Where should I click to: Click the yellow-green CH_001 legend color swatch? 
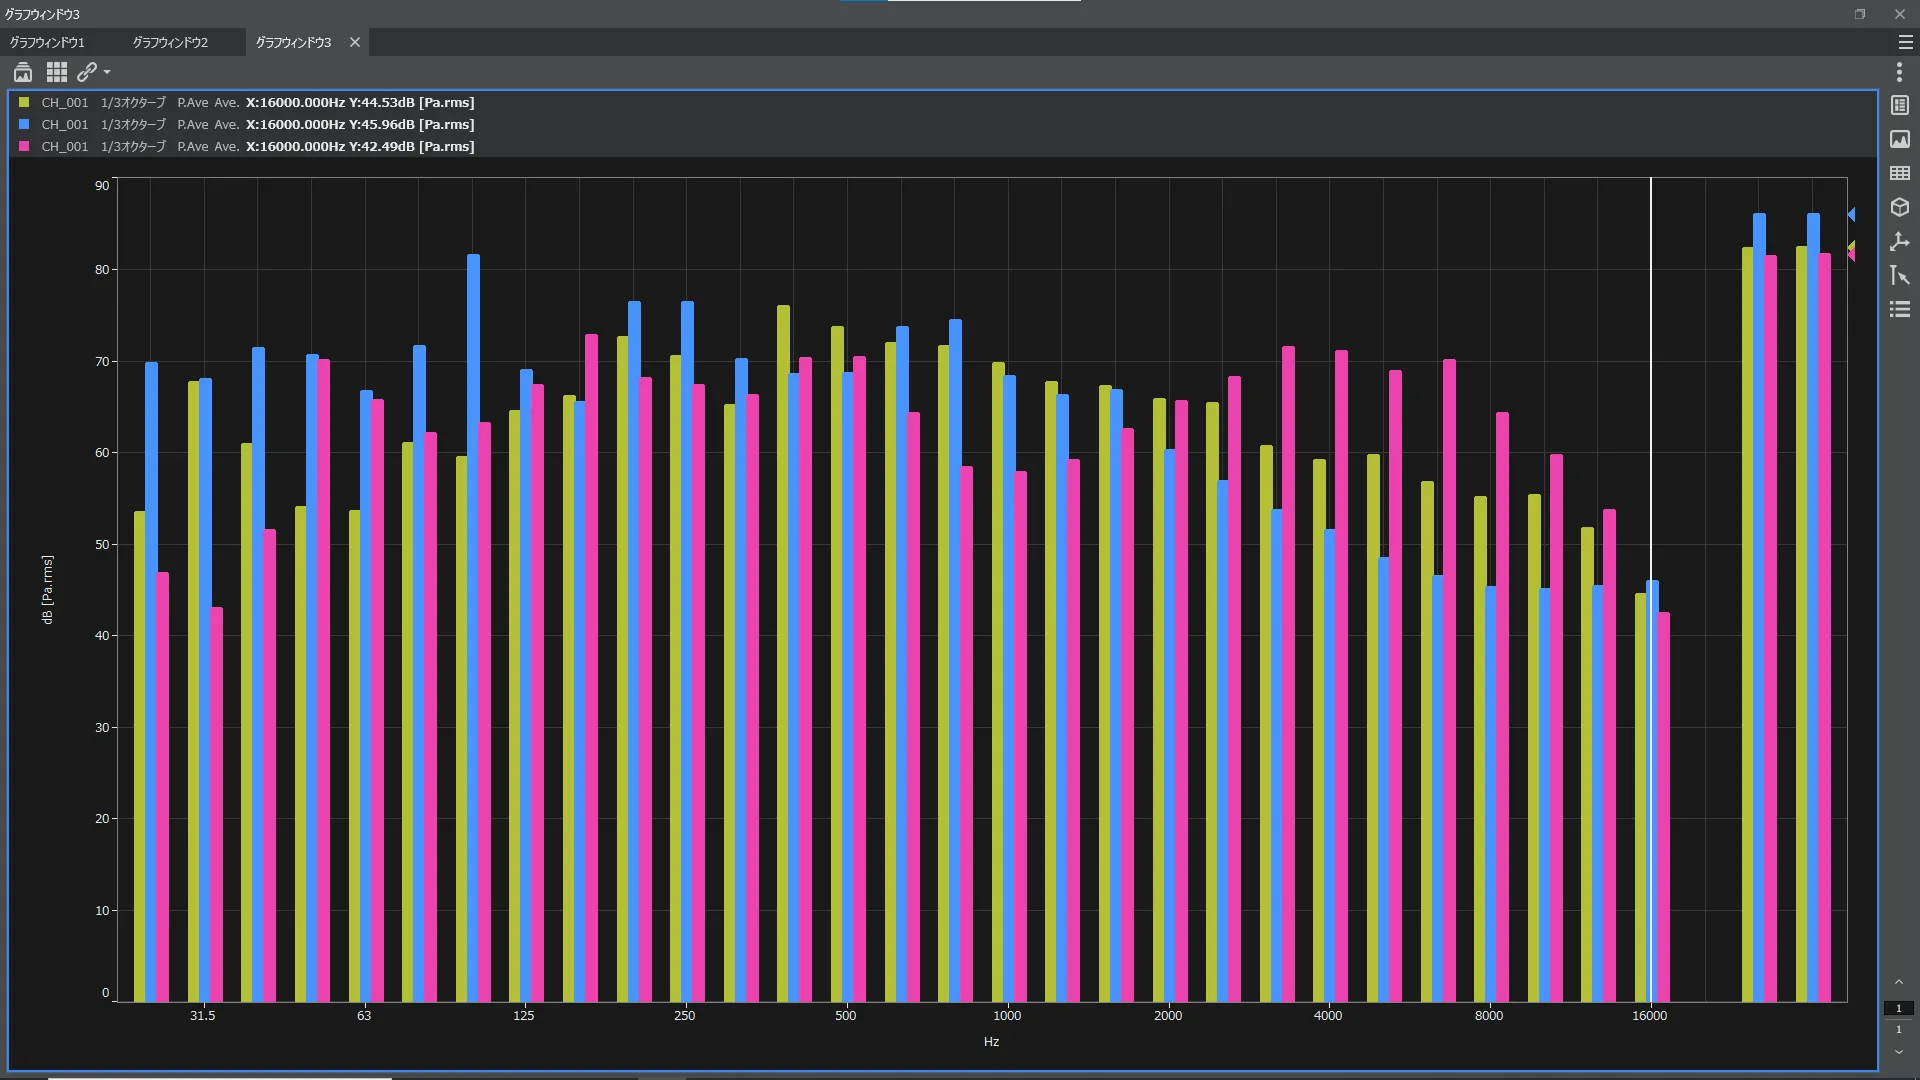(24, 102)
